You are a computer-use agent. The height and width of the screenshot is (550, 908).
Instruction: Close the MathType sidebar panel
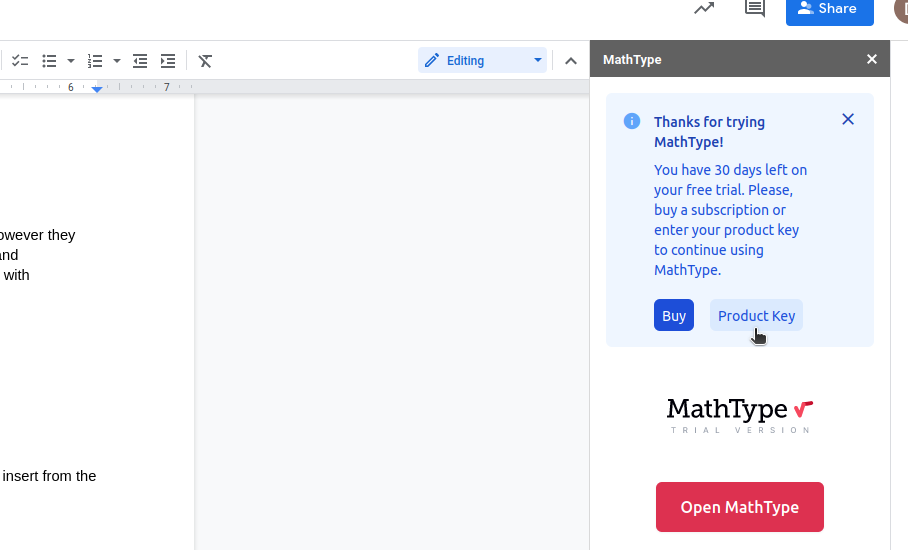tap(872, 60)
